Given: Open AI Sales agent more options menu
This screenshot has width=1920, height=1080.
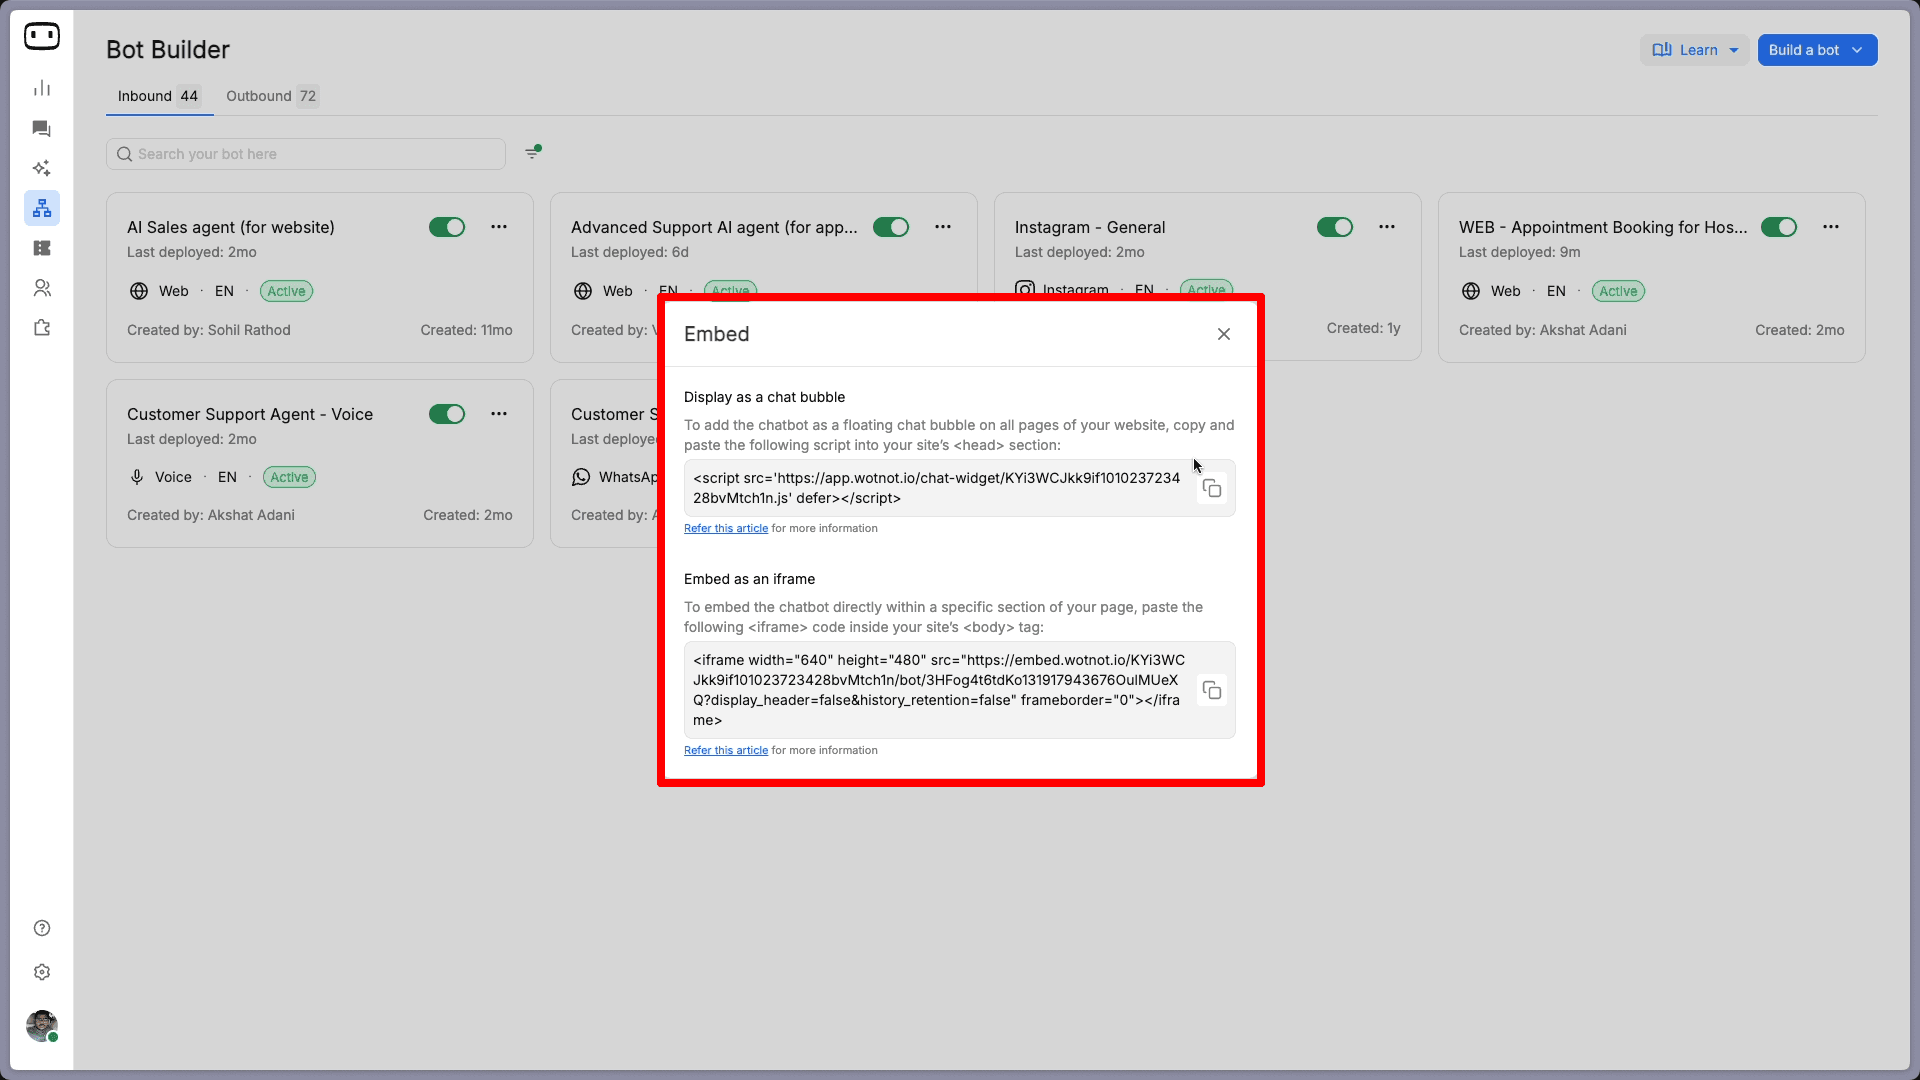Looking at the screenshot, I should pyautogui.click(x=499, y=227).
